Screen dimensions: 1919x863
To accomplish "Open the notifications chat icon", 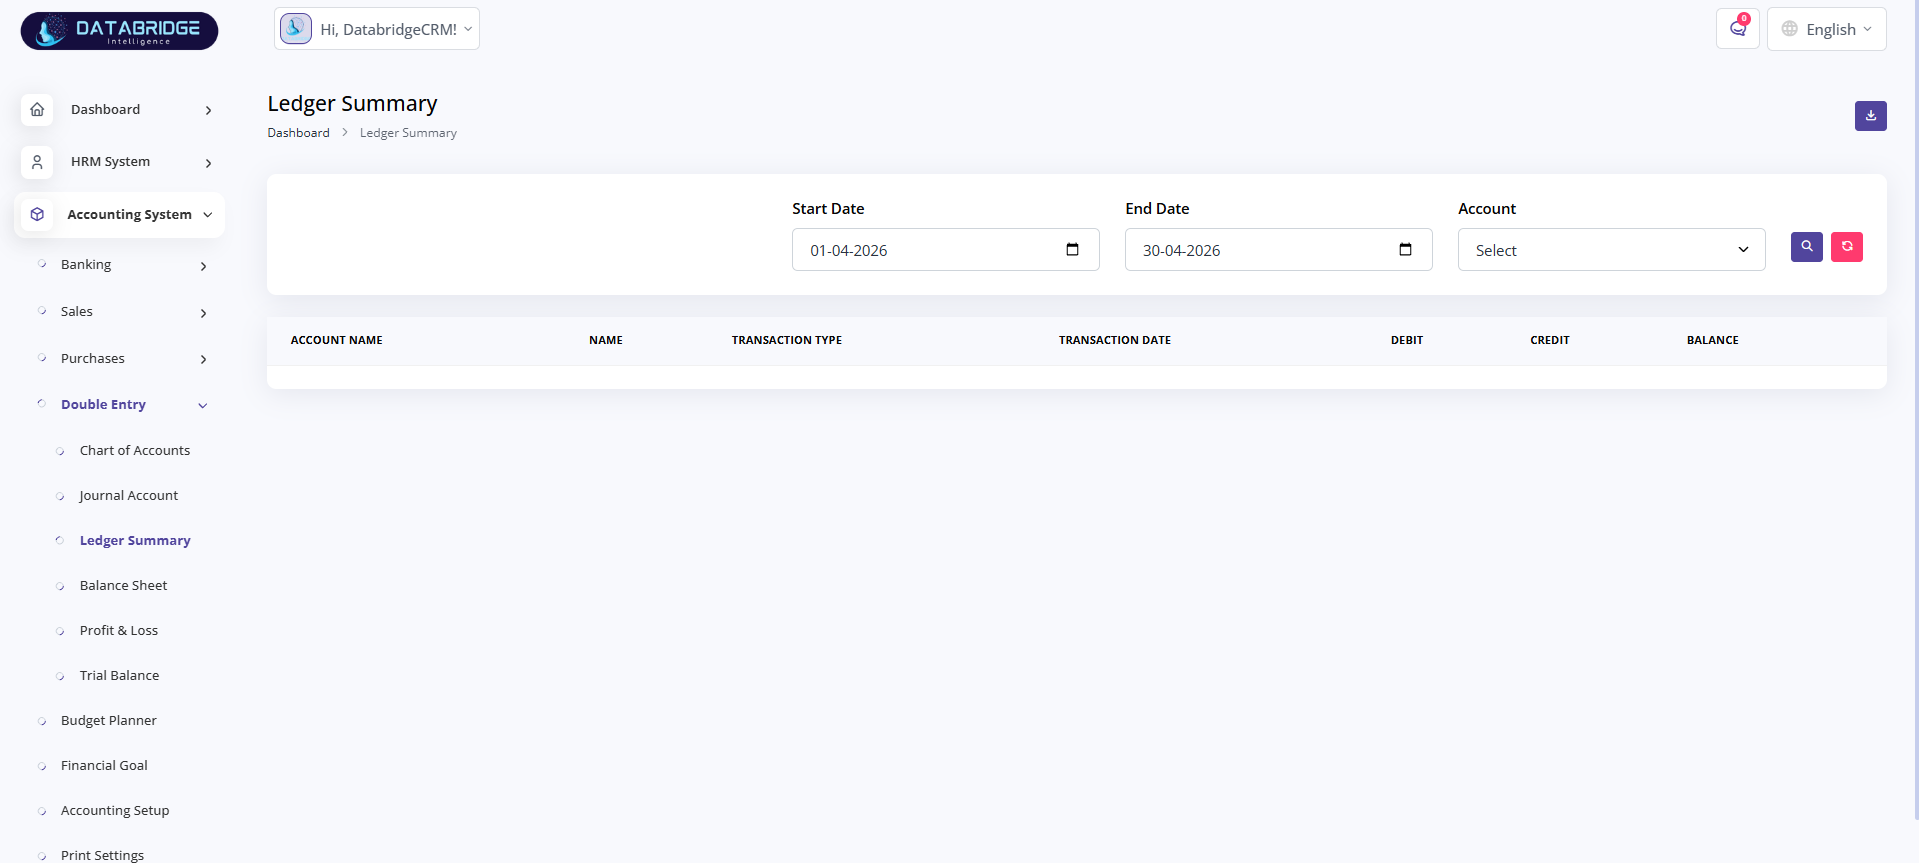I will click(x=1738, y=29).
